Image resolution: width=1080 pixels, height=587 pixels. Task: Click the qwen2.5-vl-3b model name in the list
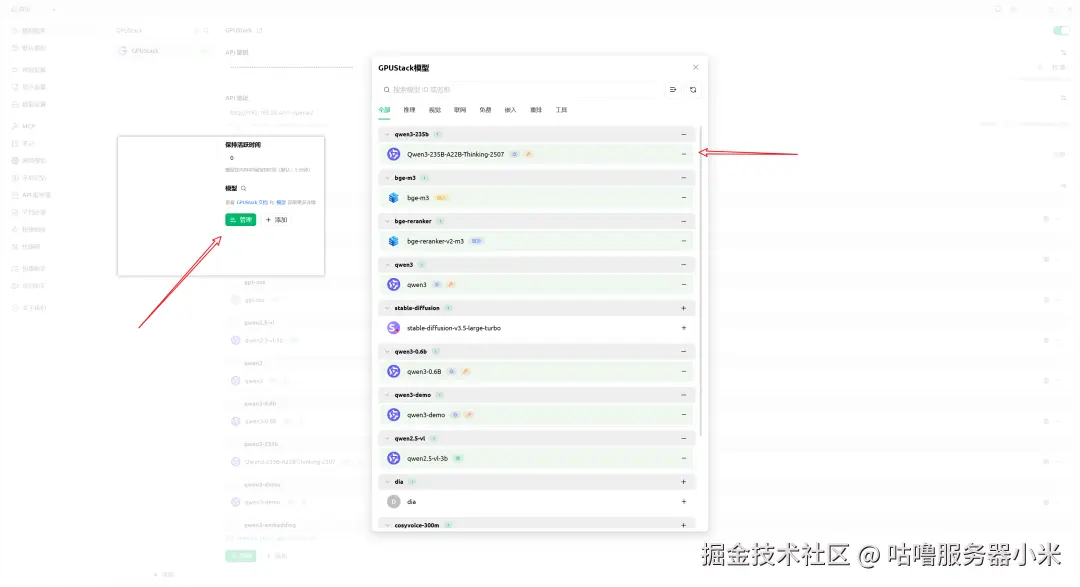[427, 458]
